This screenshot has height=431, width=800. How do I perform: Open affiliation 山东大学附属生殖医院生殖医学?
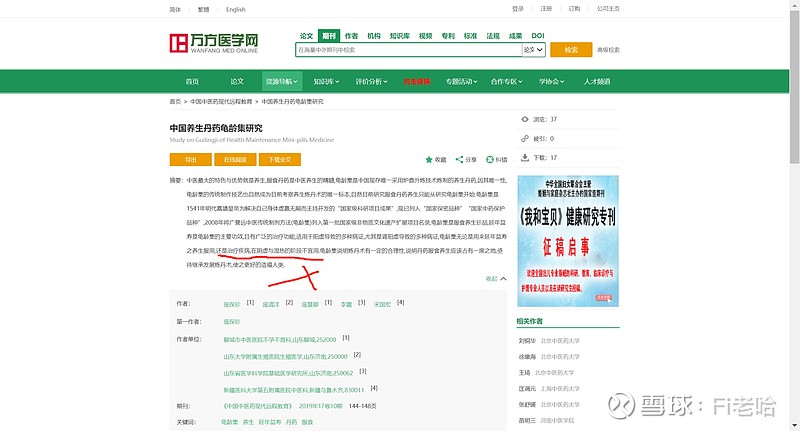click(x=285, y=357)
